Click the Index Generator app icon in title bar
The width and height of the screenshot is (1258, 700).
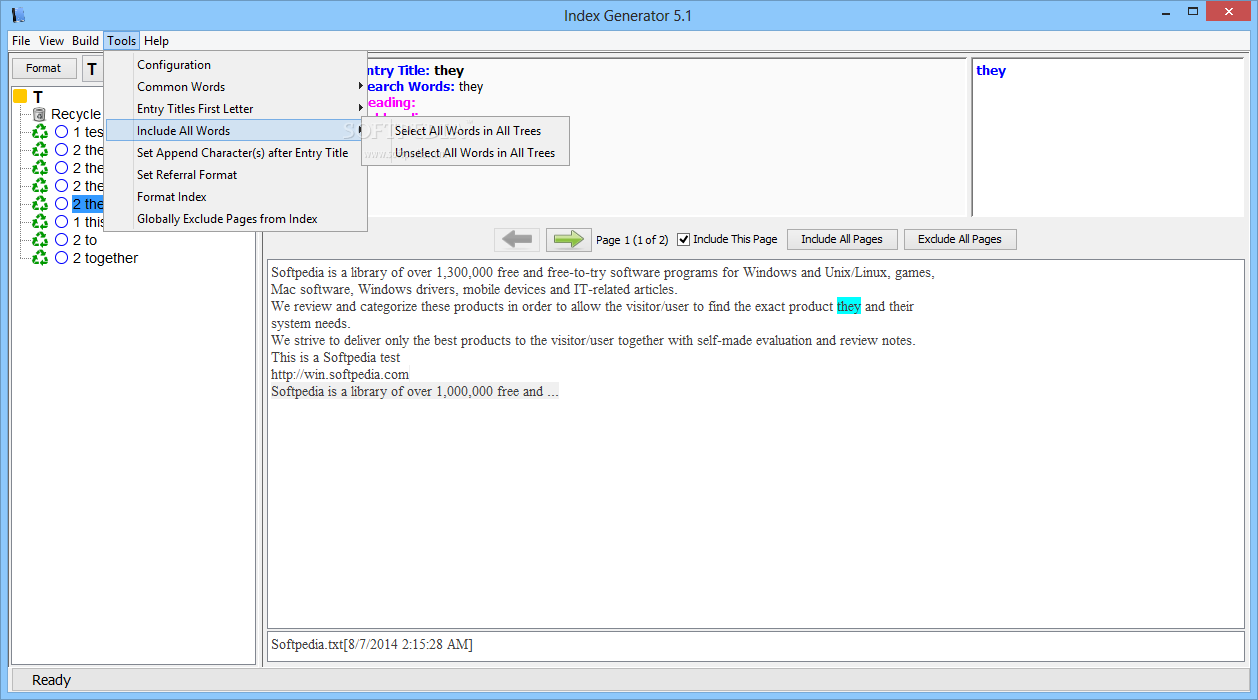tap(18, 15)
